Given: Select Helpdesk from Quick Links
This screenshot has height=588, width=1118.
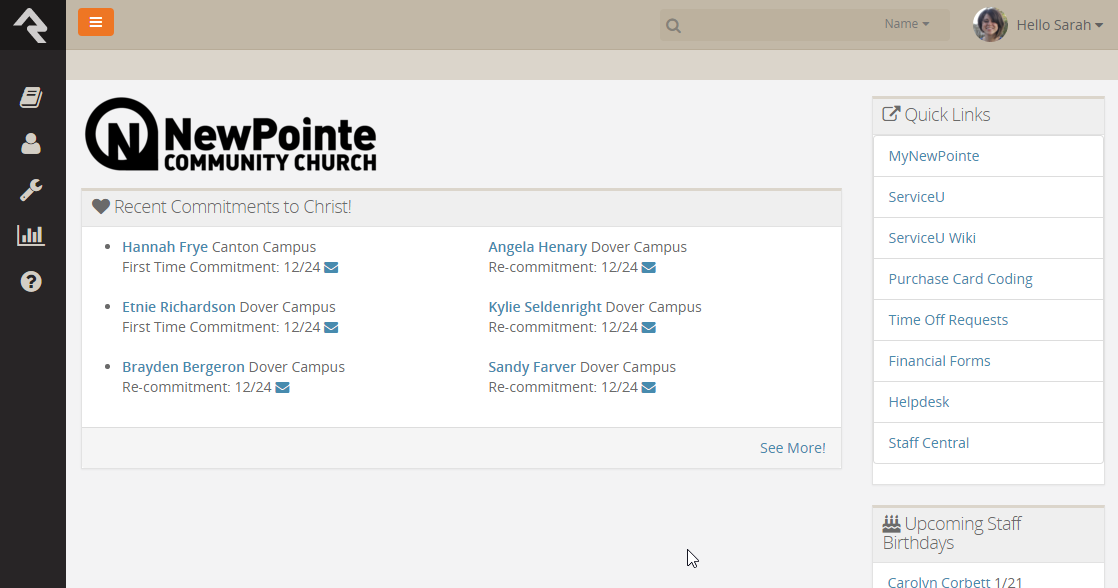Looking at the screenshot, I should (x=918, y=402).
